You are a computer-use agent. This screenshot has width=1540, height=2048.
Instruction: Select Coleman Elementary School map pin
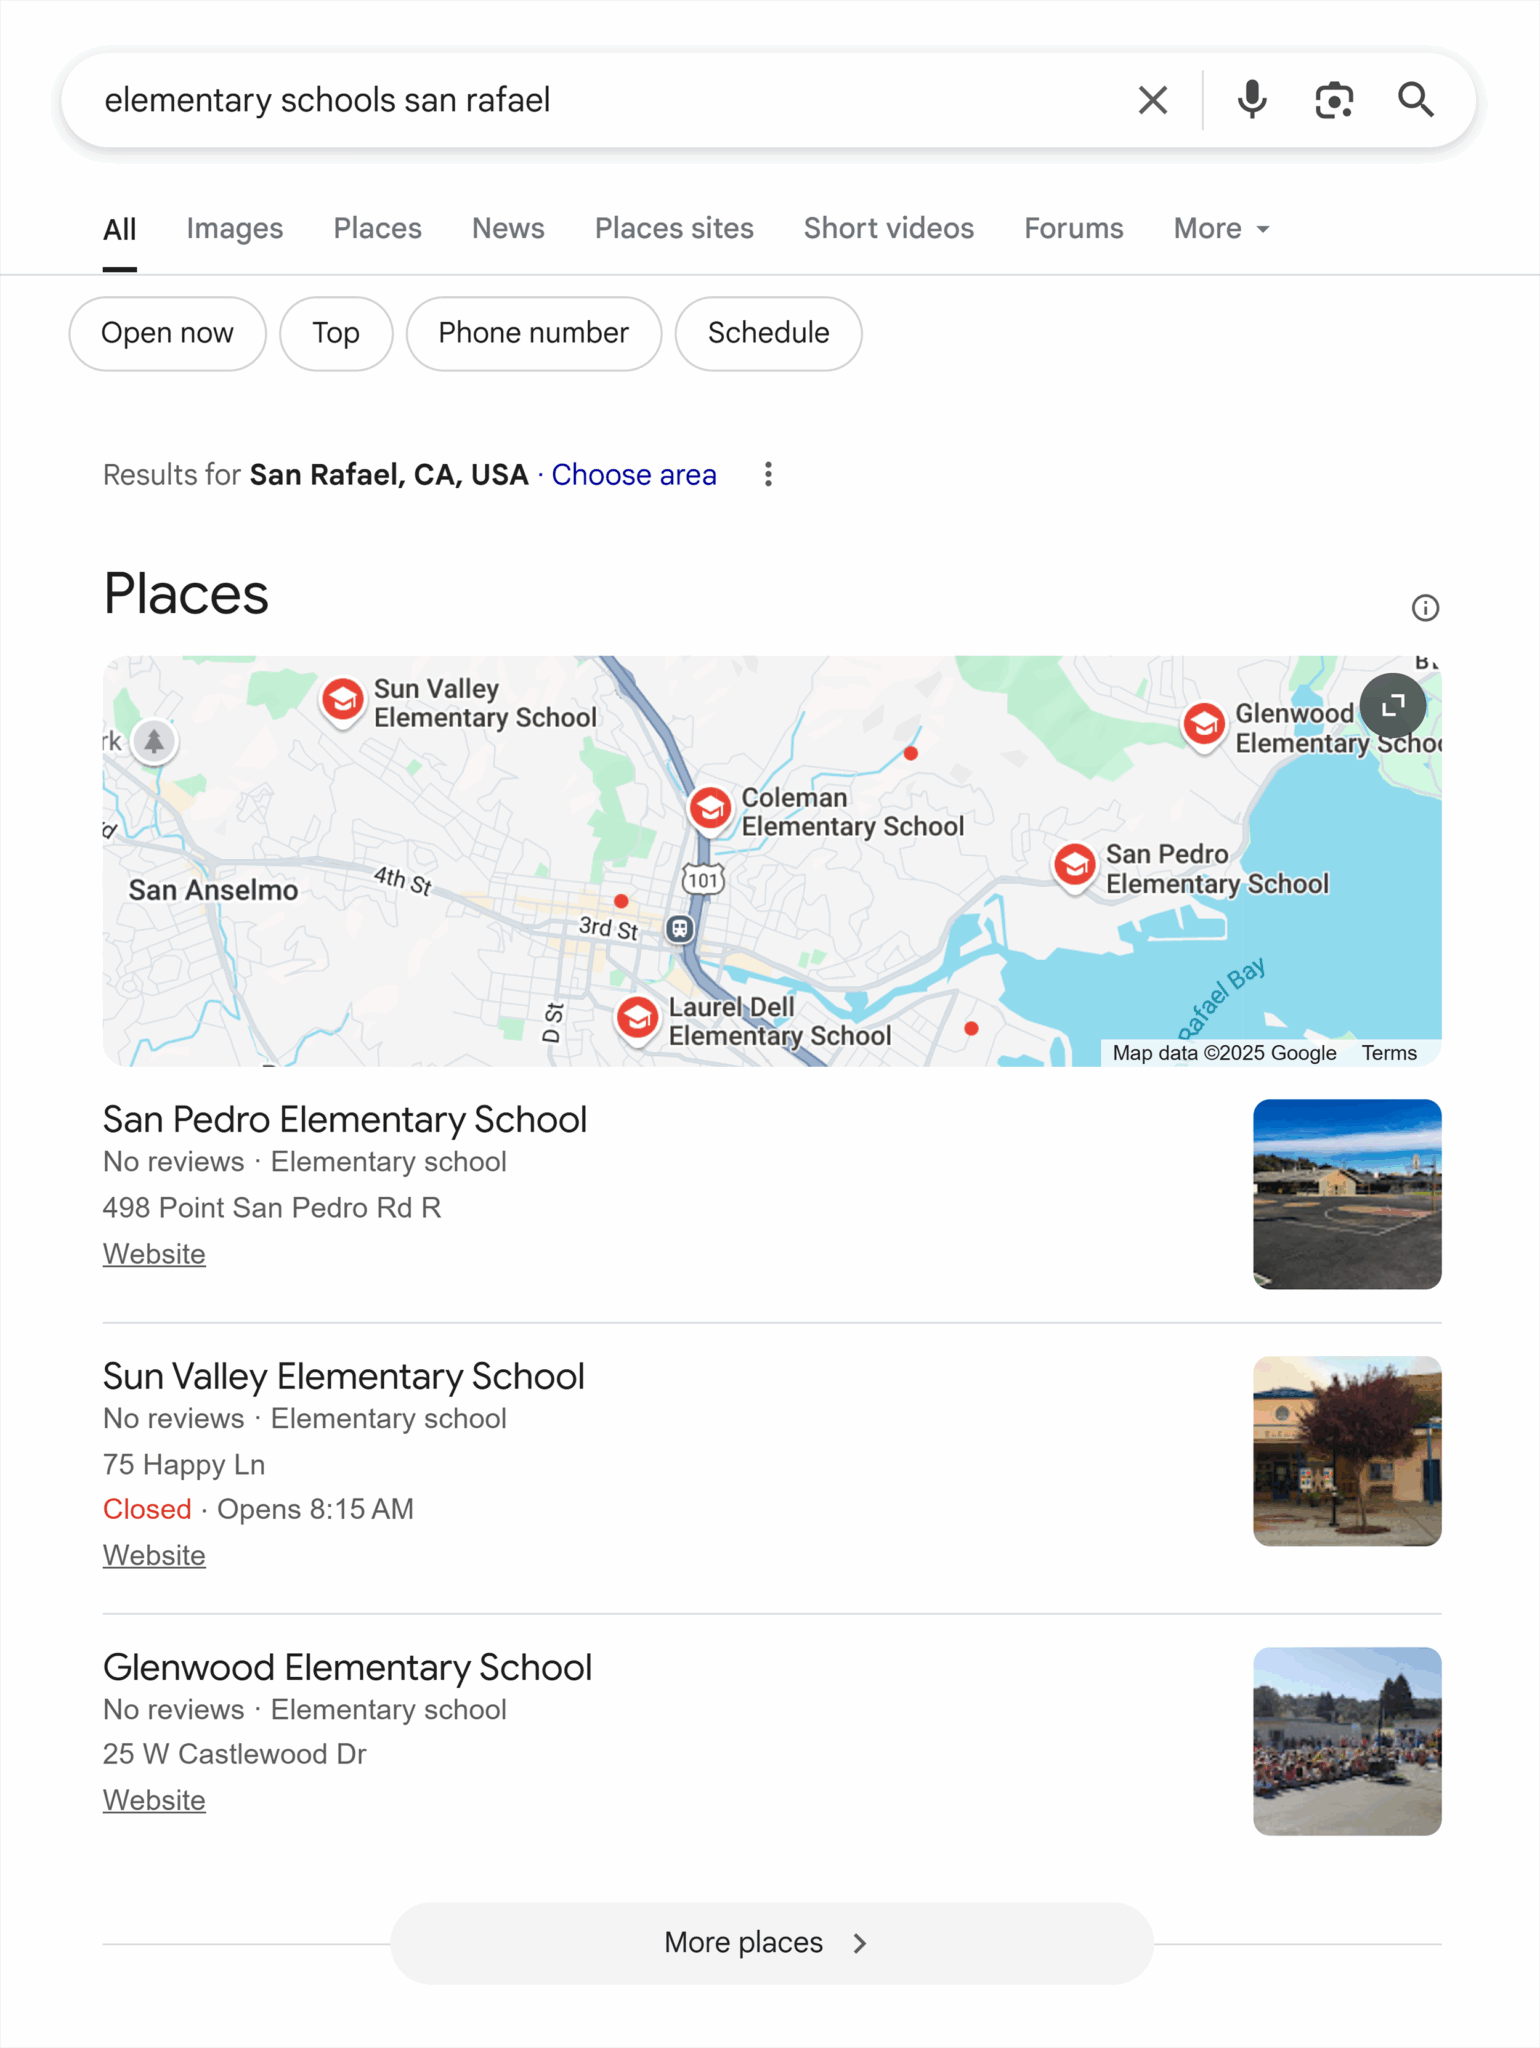(711, 809)
